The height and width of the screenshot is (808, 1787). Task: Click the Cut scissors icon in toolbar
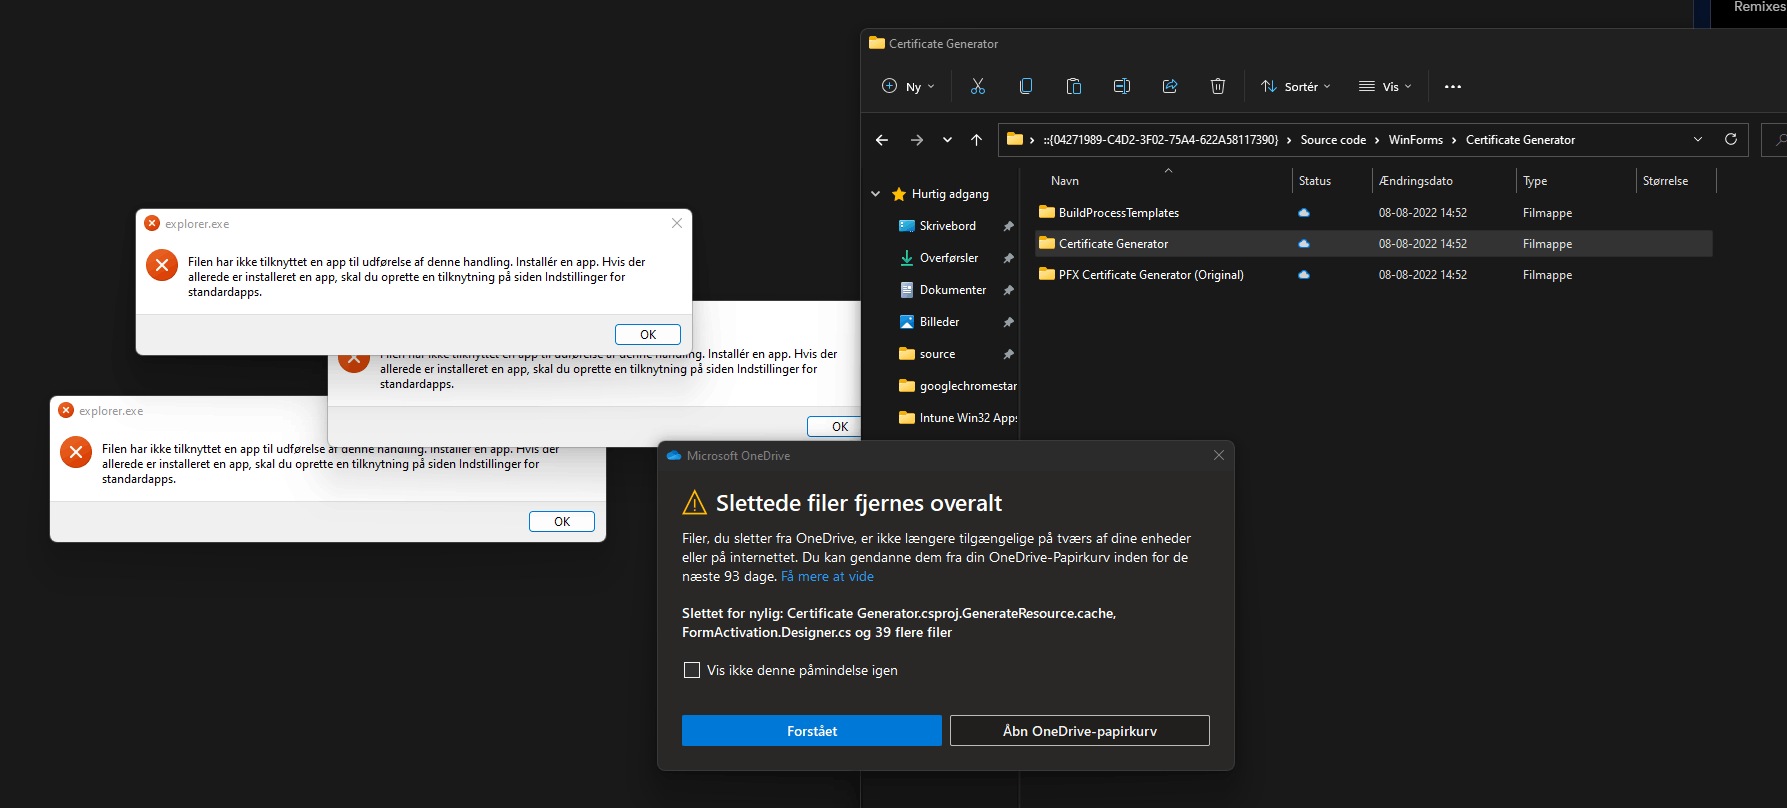(977, 86)
